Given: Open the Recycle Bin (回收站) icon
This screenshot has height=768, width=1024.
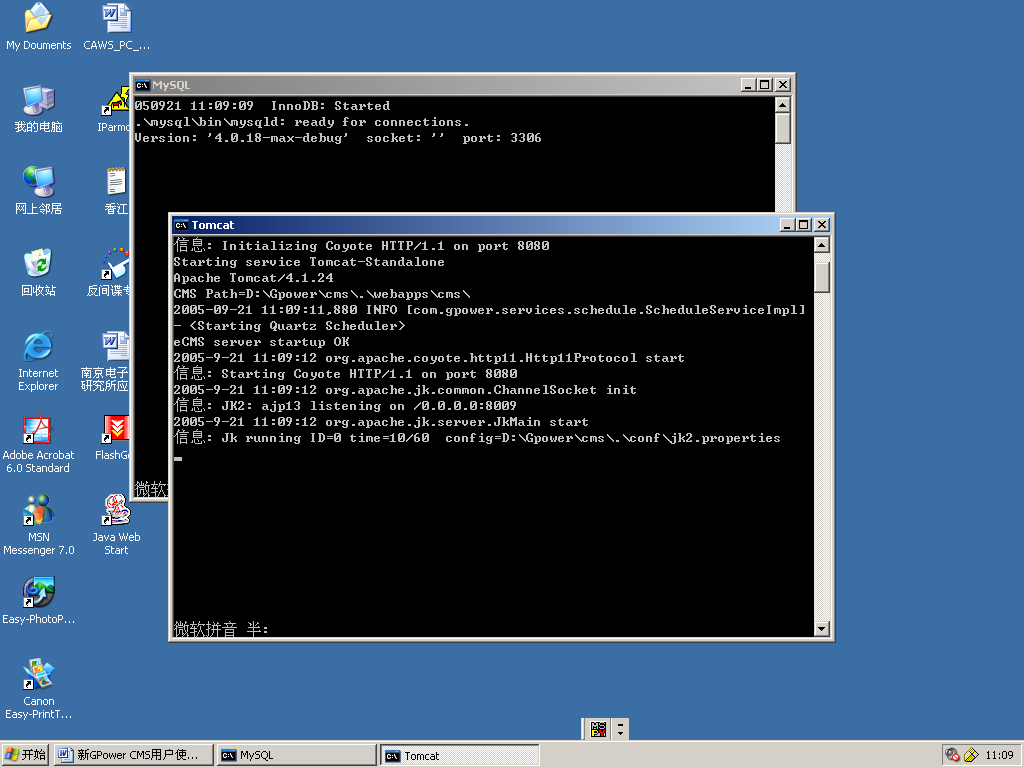Looking at the screenshot, I should coord(38,264).
